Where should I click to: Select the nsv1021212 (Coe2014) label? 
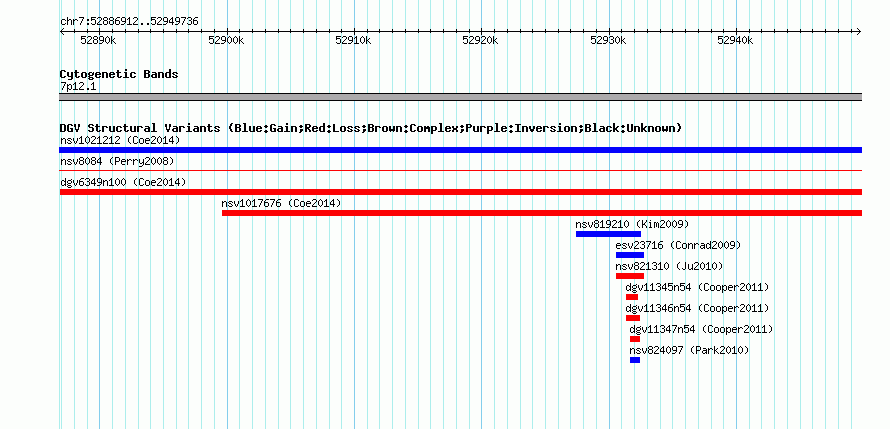pos(120,140)
